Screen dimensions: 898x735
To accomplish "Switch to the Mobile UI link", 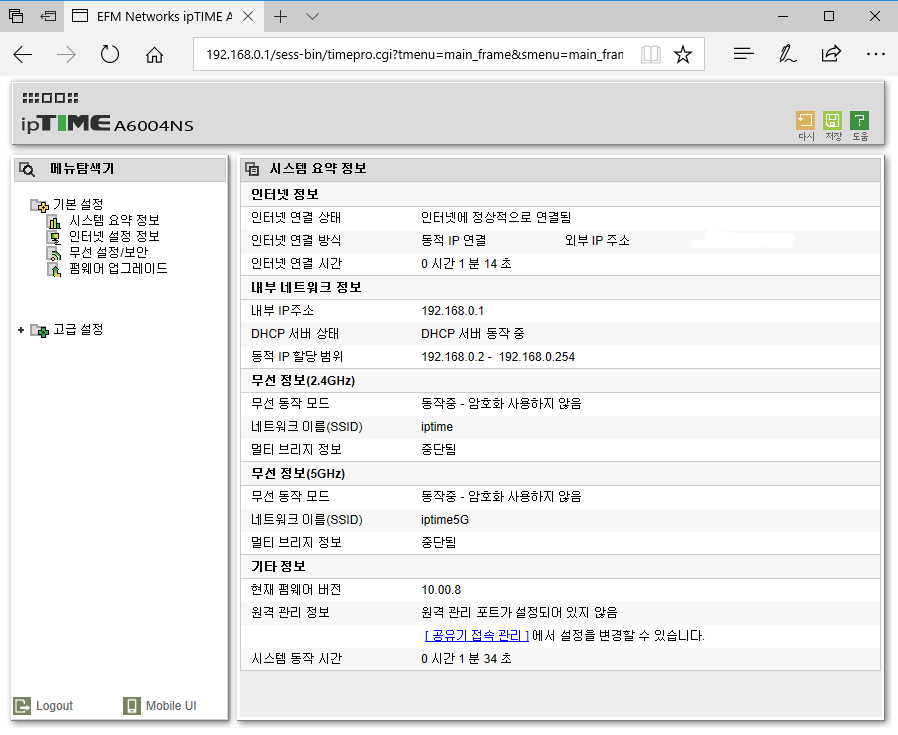I will (x=171, y=706).
